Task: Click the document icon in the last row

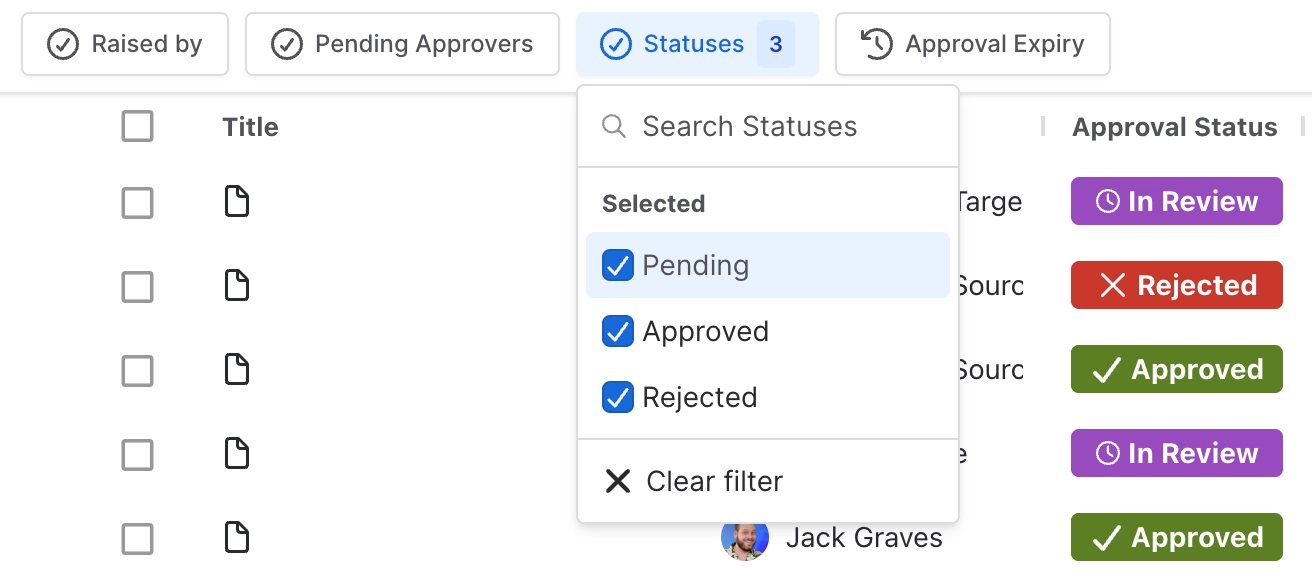Action: click(x=236, y=538)
